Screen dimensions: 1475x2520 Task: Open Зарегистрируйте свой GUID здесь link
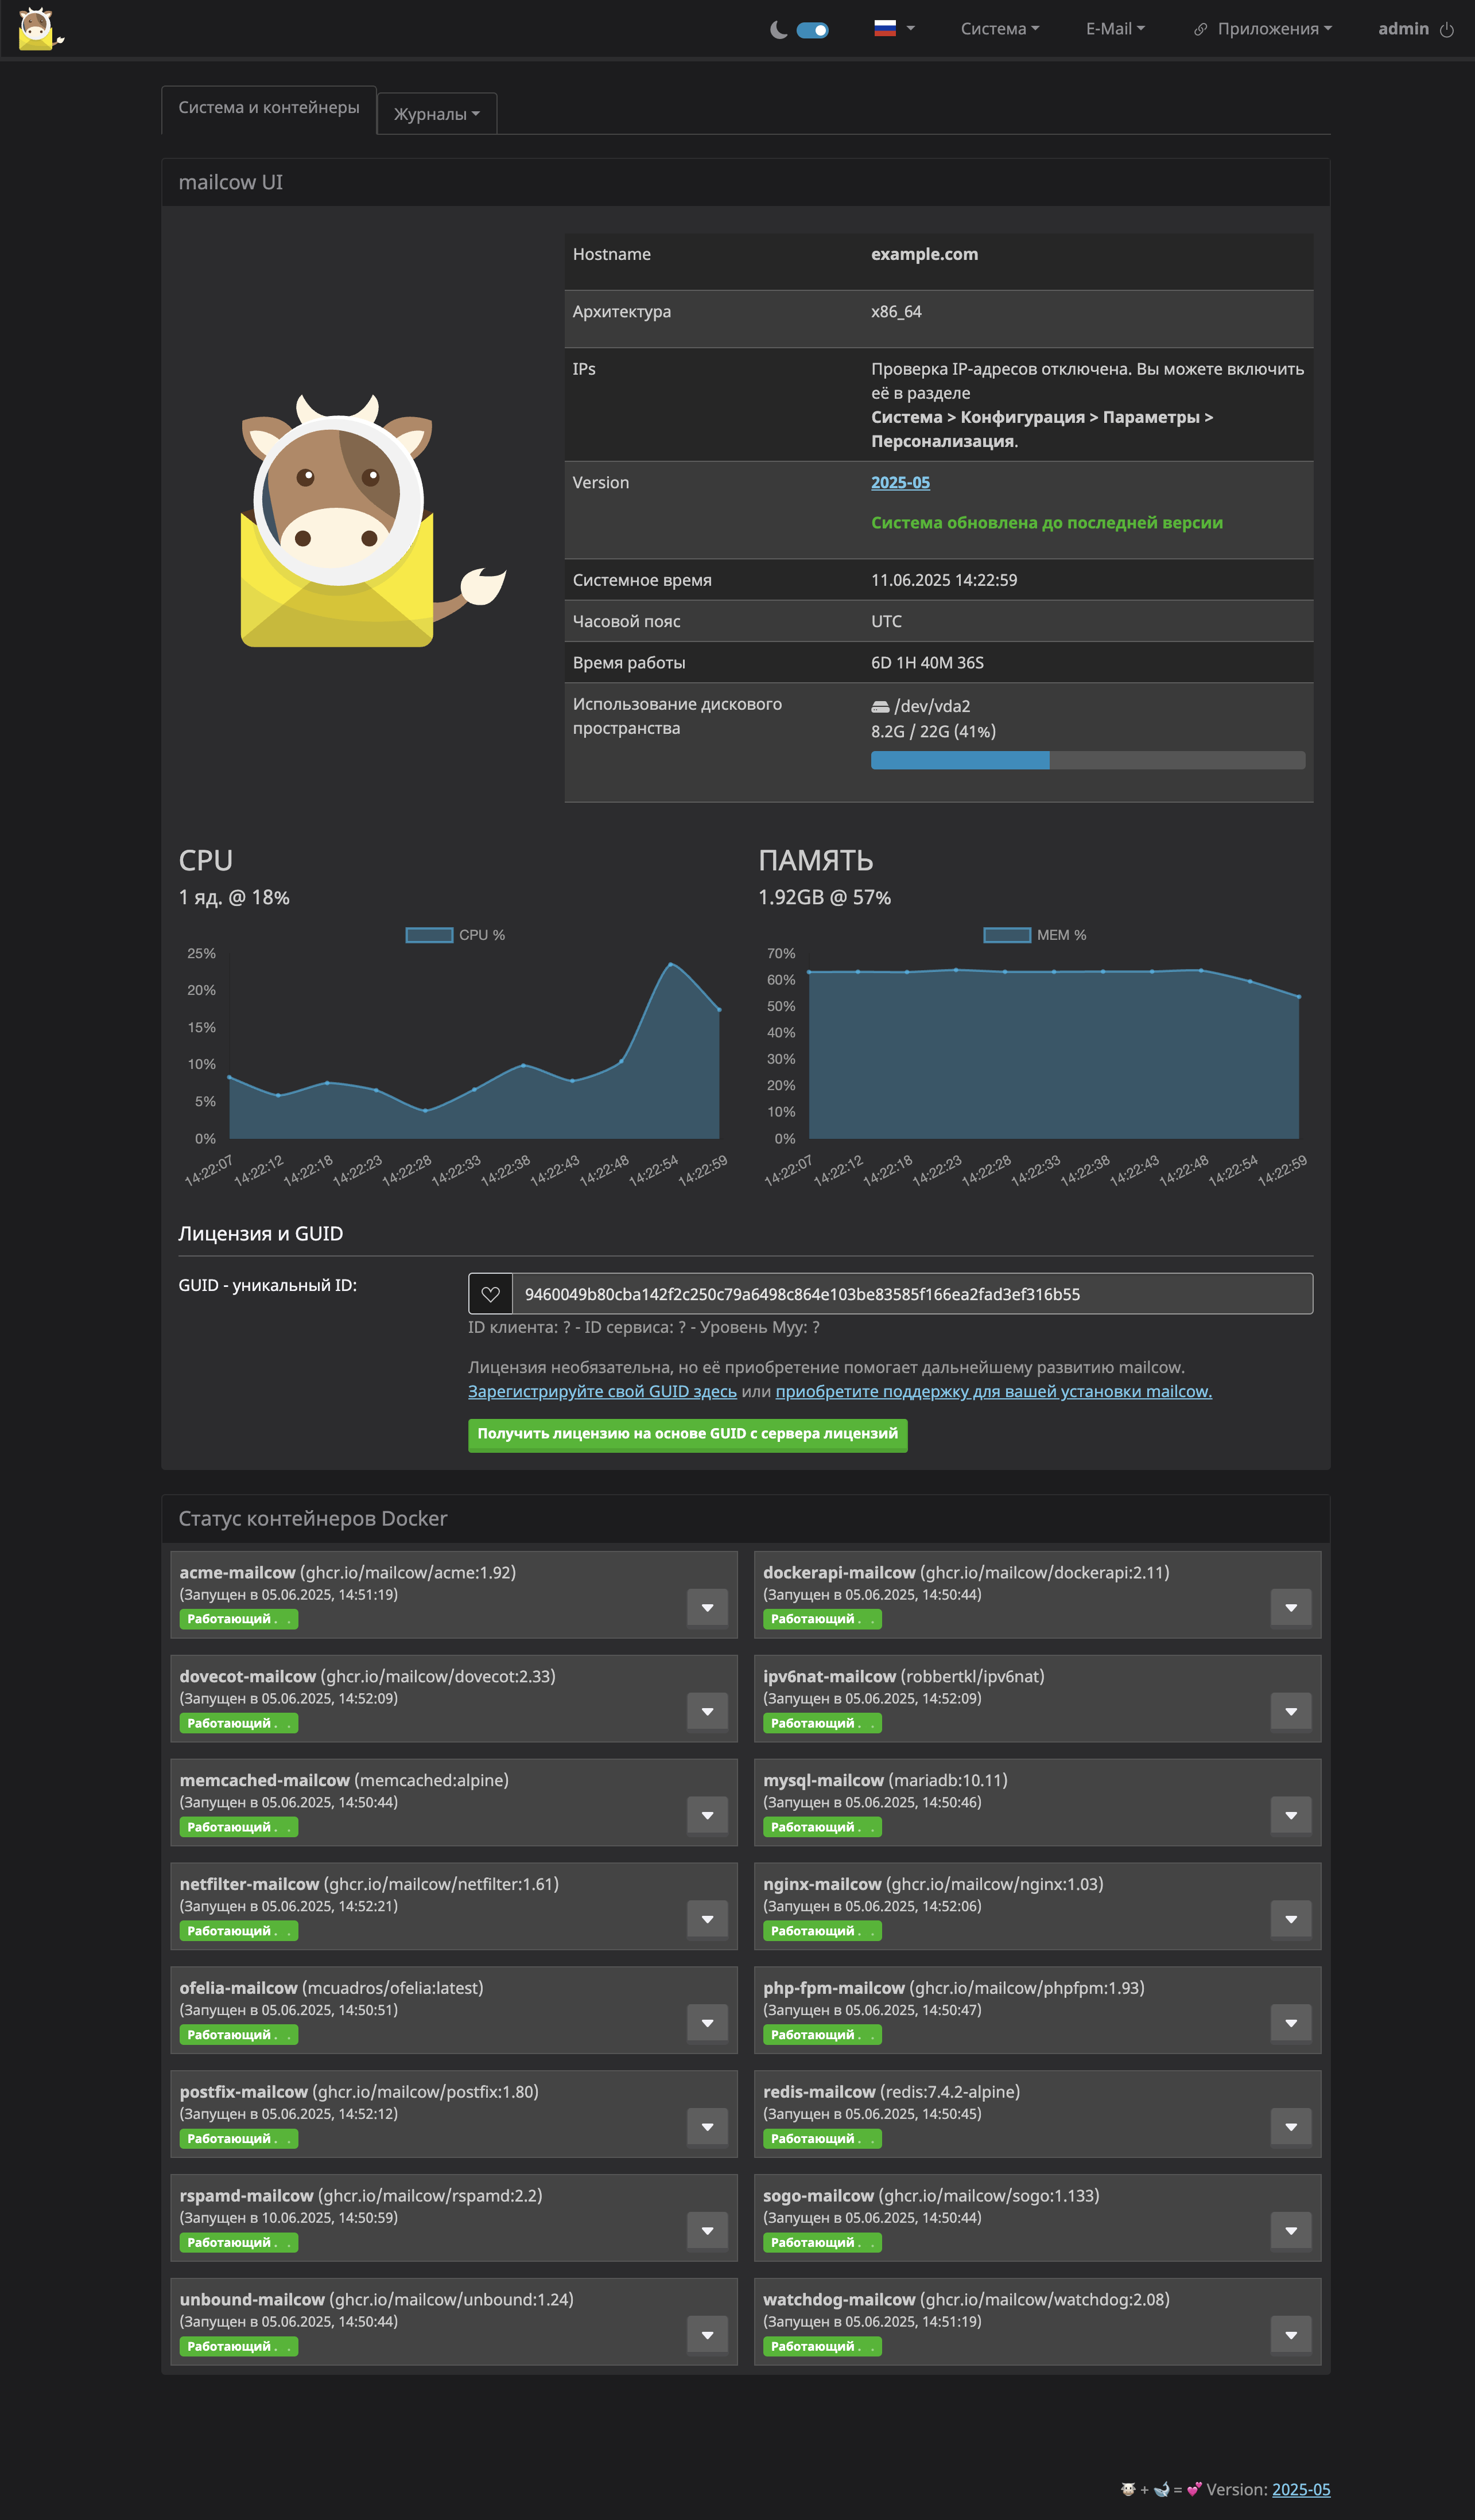[x=602, y=1391]
